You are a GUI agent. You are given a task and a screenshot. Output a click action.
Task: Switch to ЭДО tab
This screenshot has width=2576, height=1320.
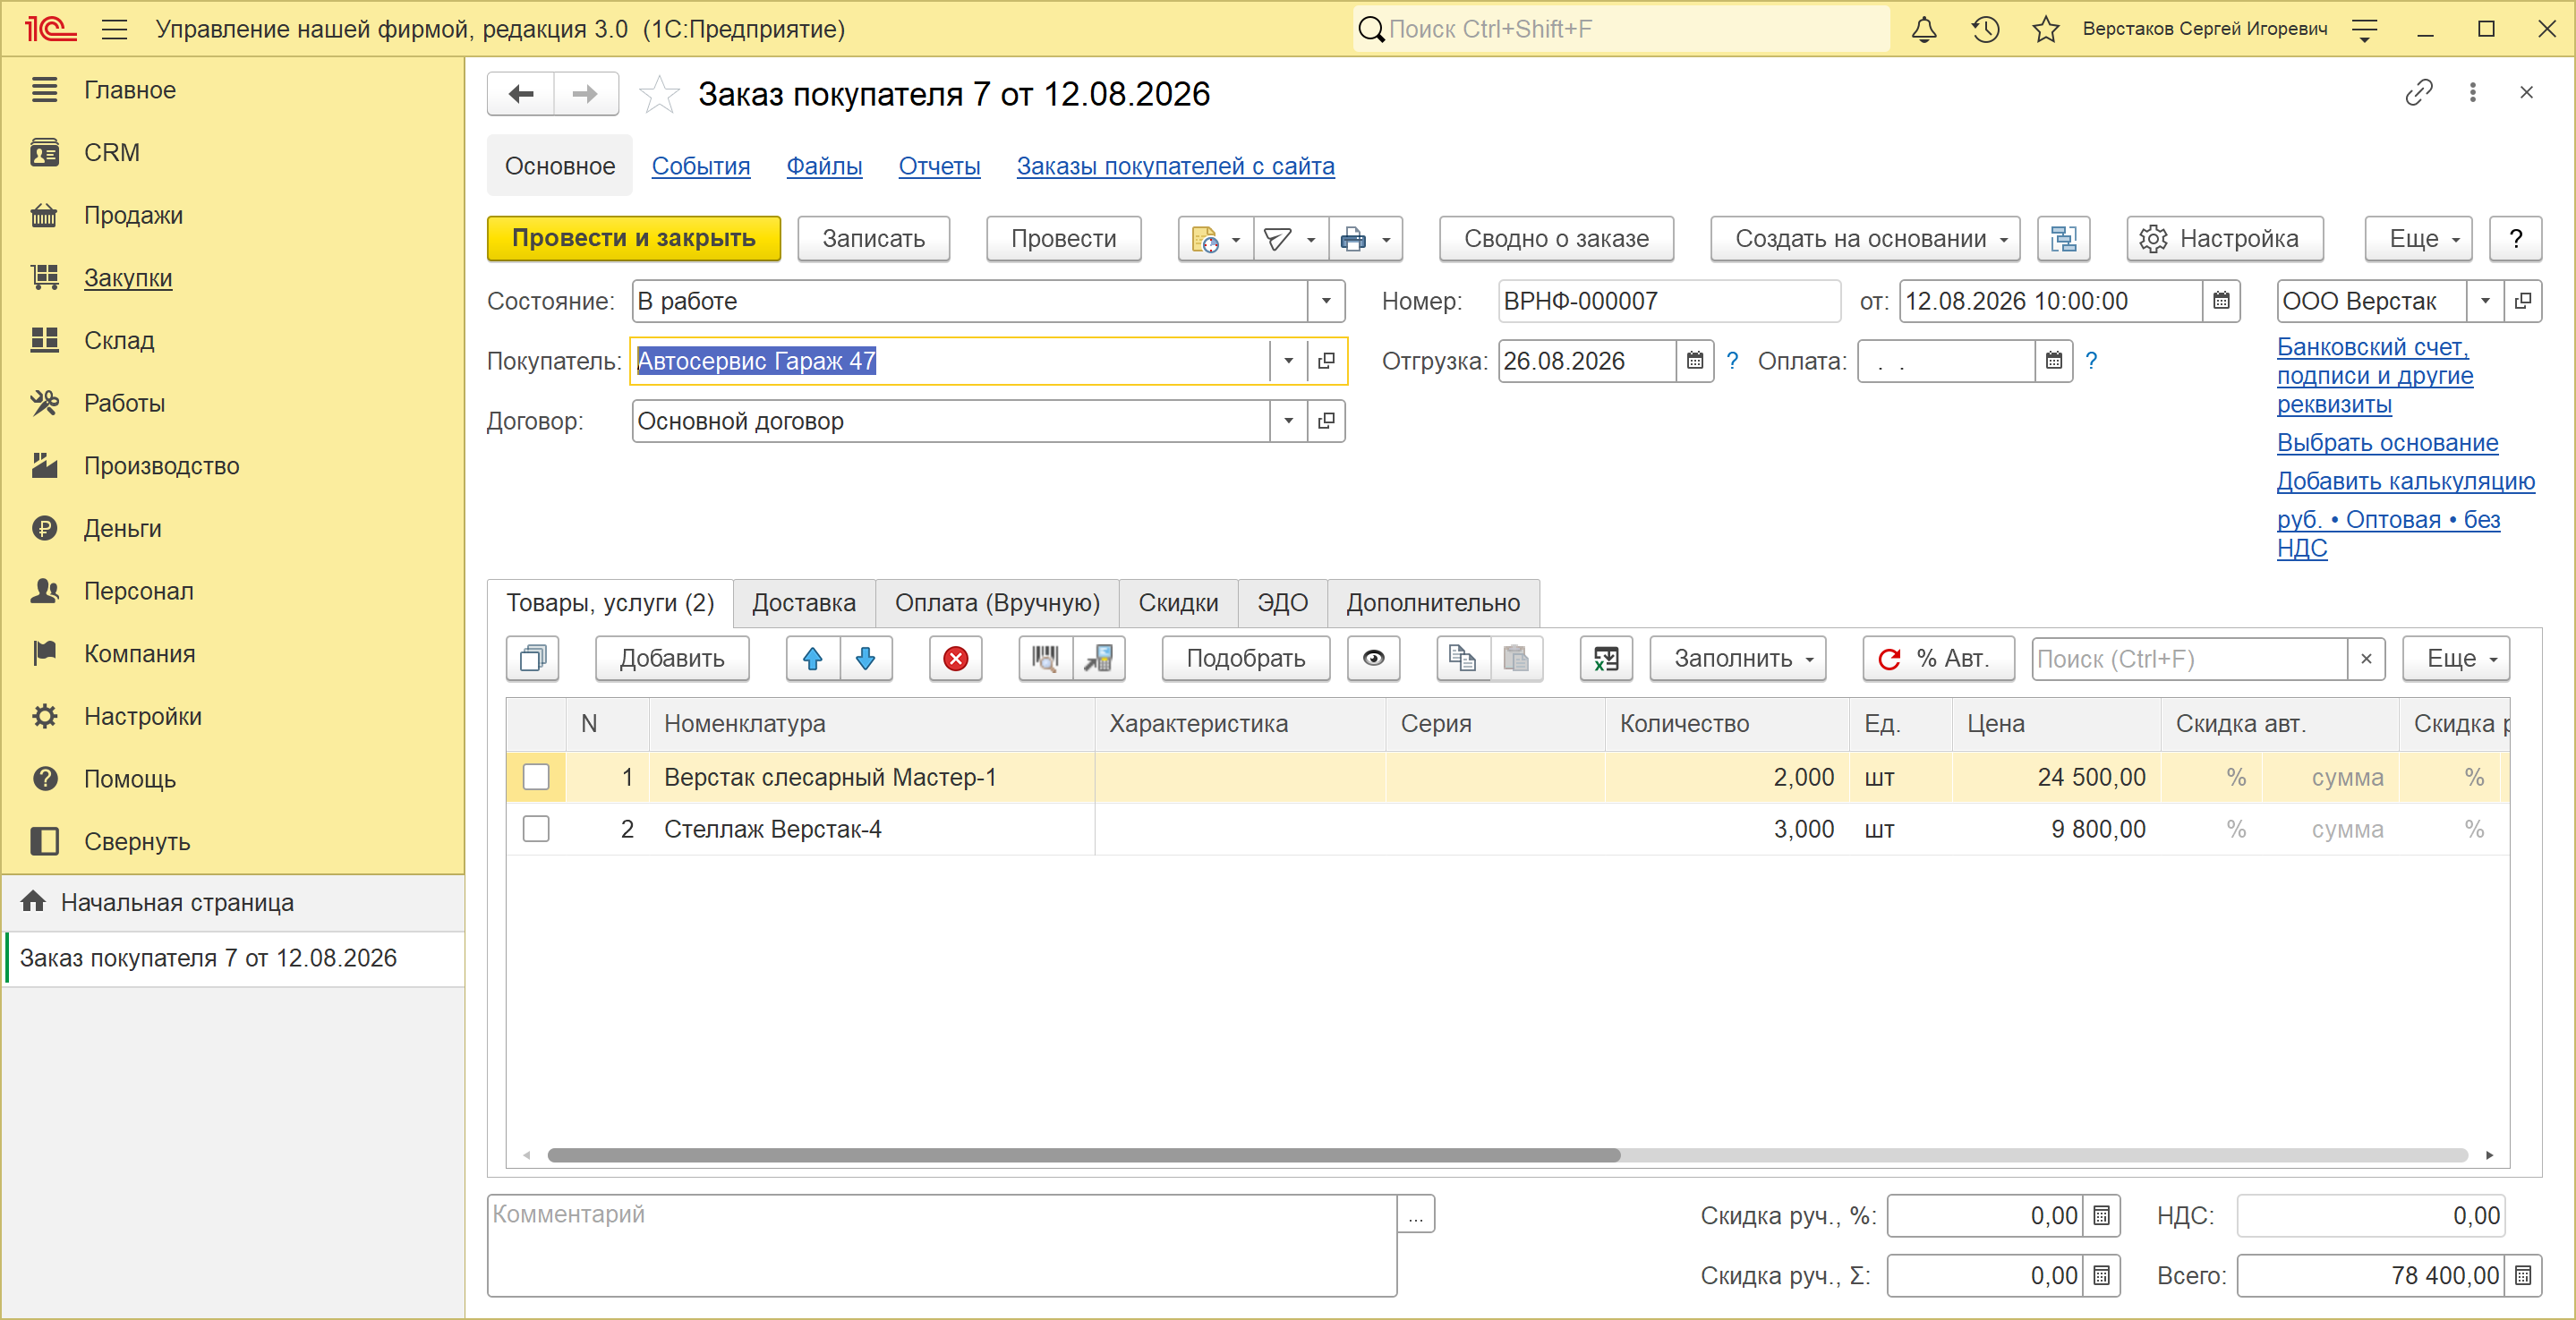(x=1283, y=603)
